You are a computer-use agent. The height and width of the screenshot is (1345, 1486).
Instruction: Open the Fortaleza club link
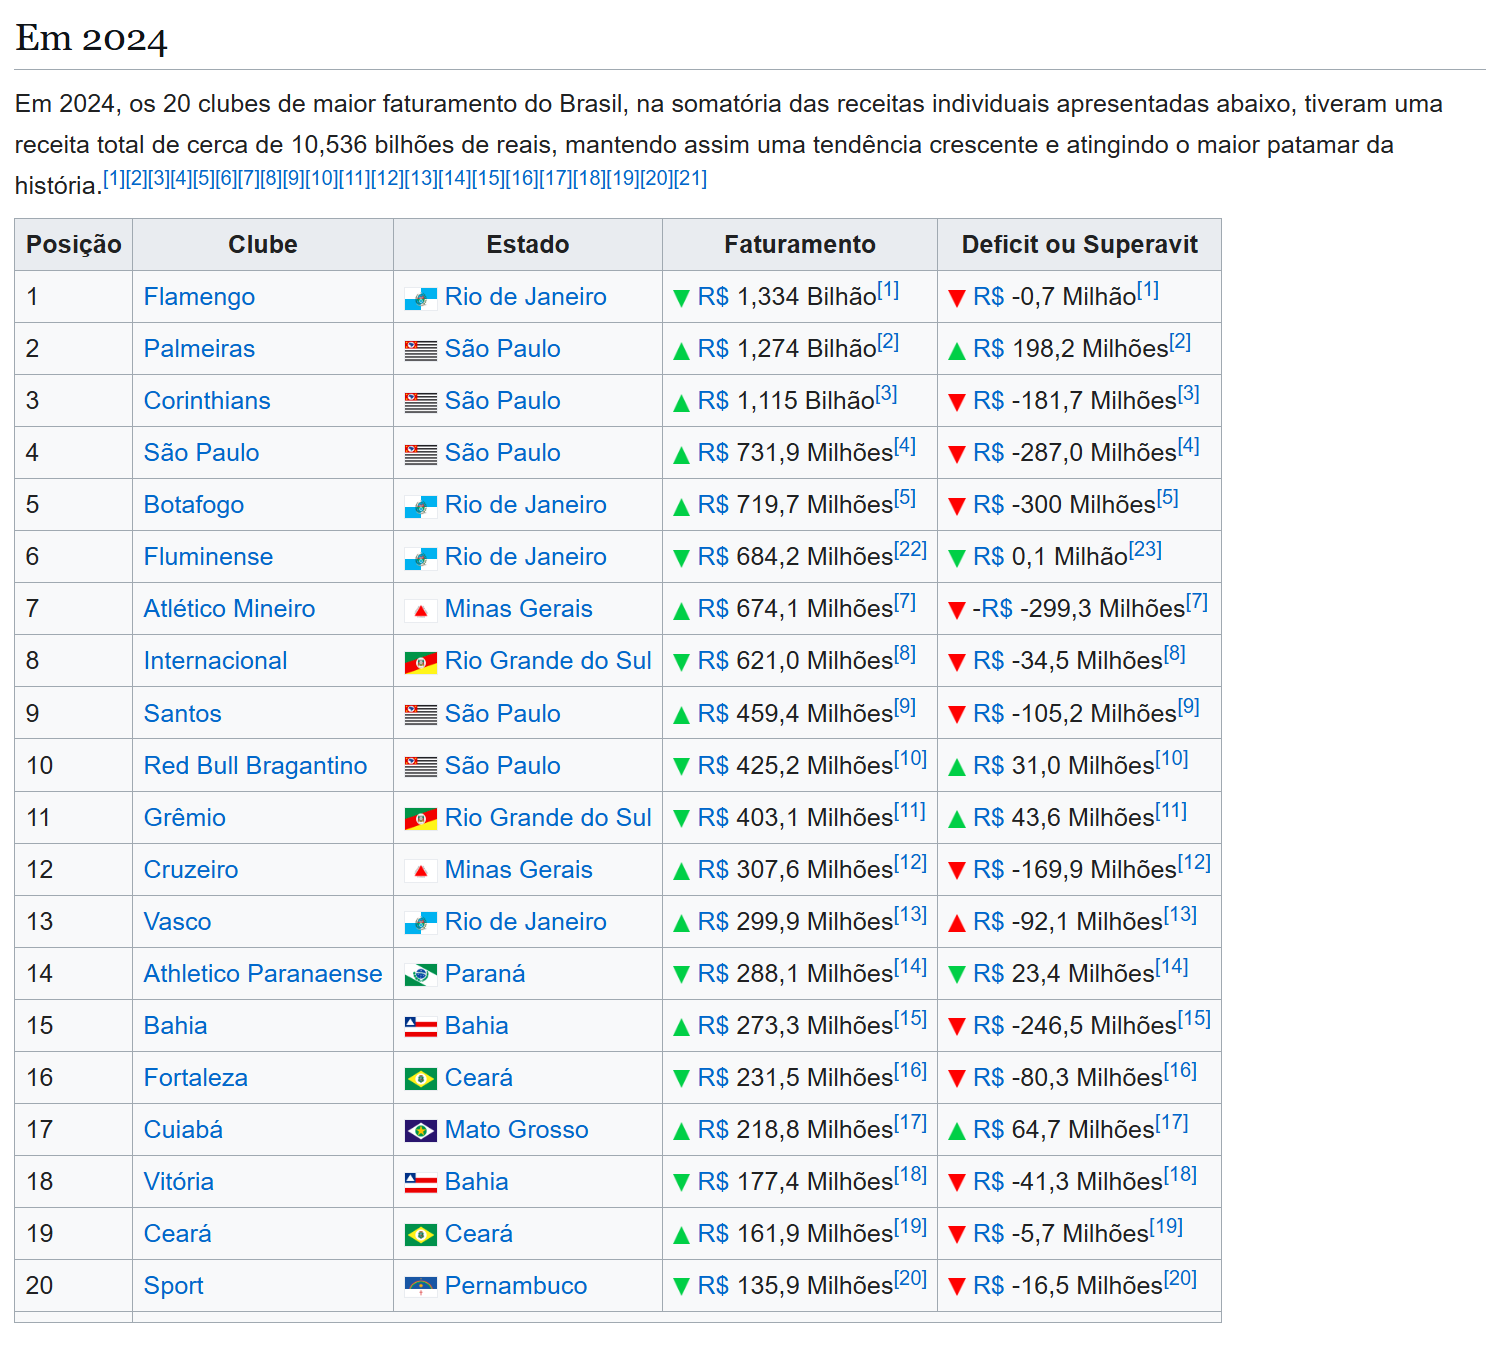pos(196,1078)
